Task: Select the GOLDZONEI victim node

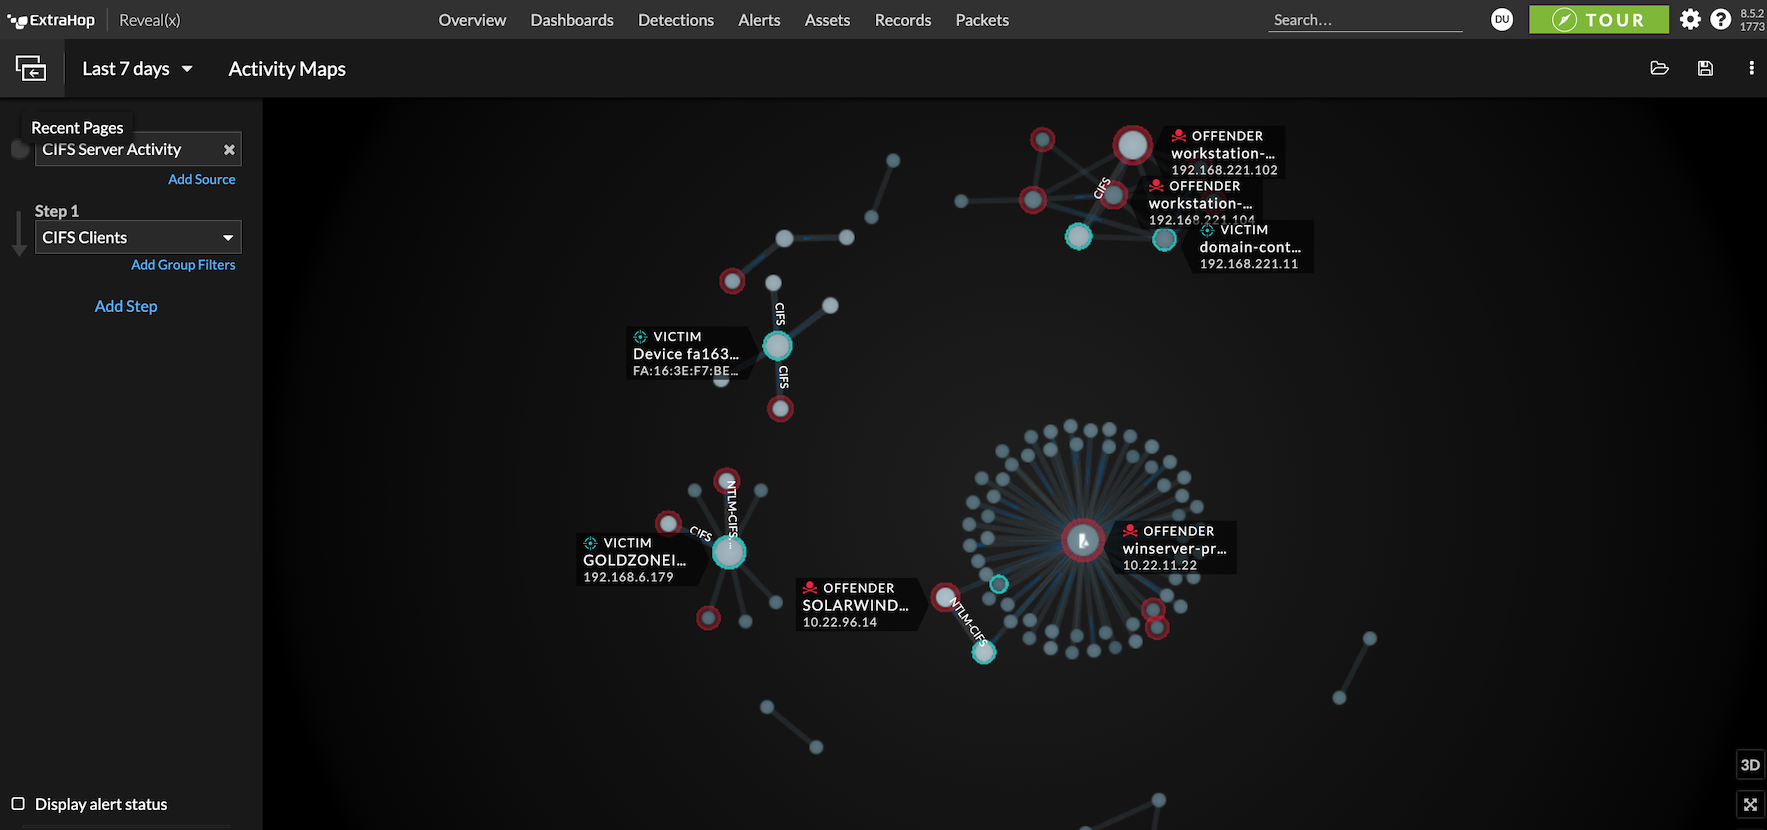Action: [x=729, y=552]
